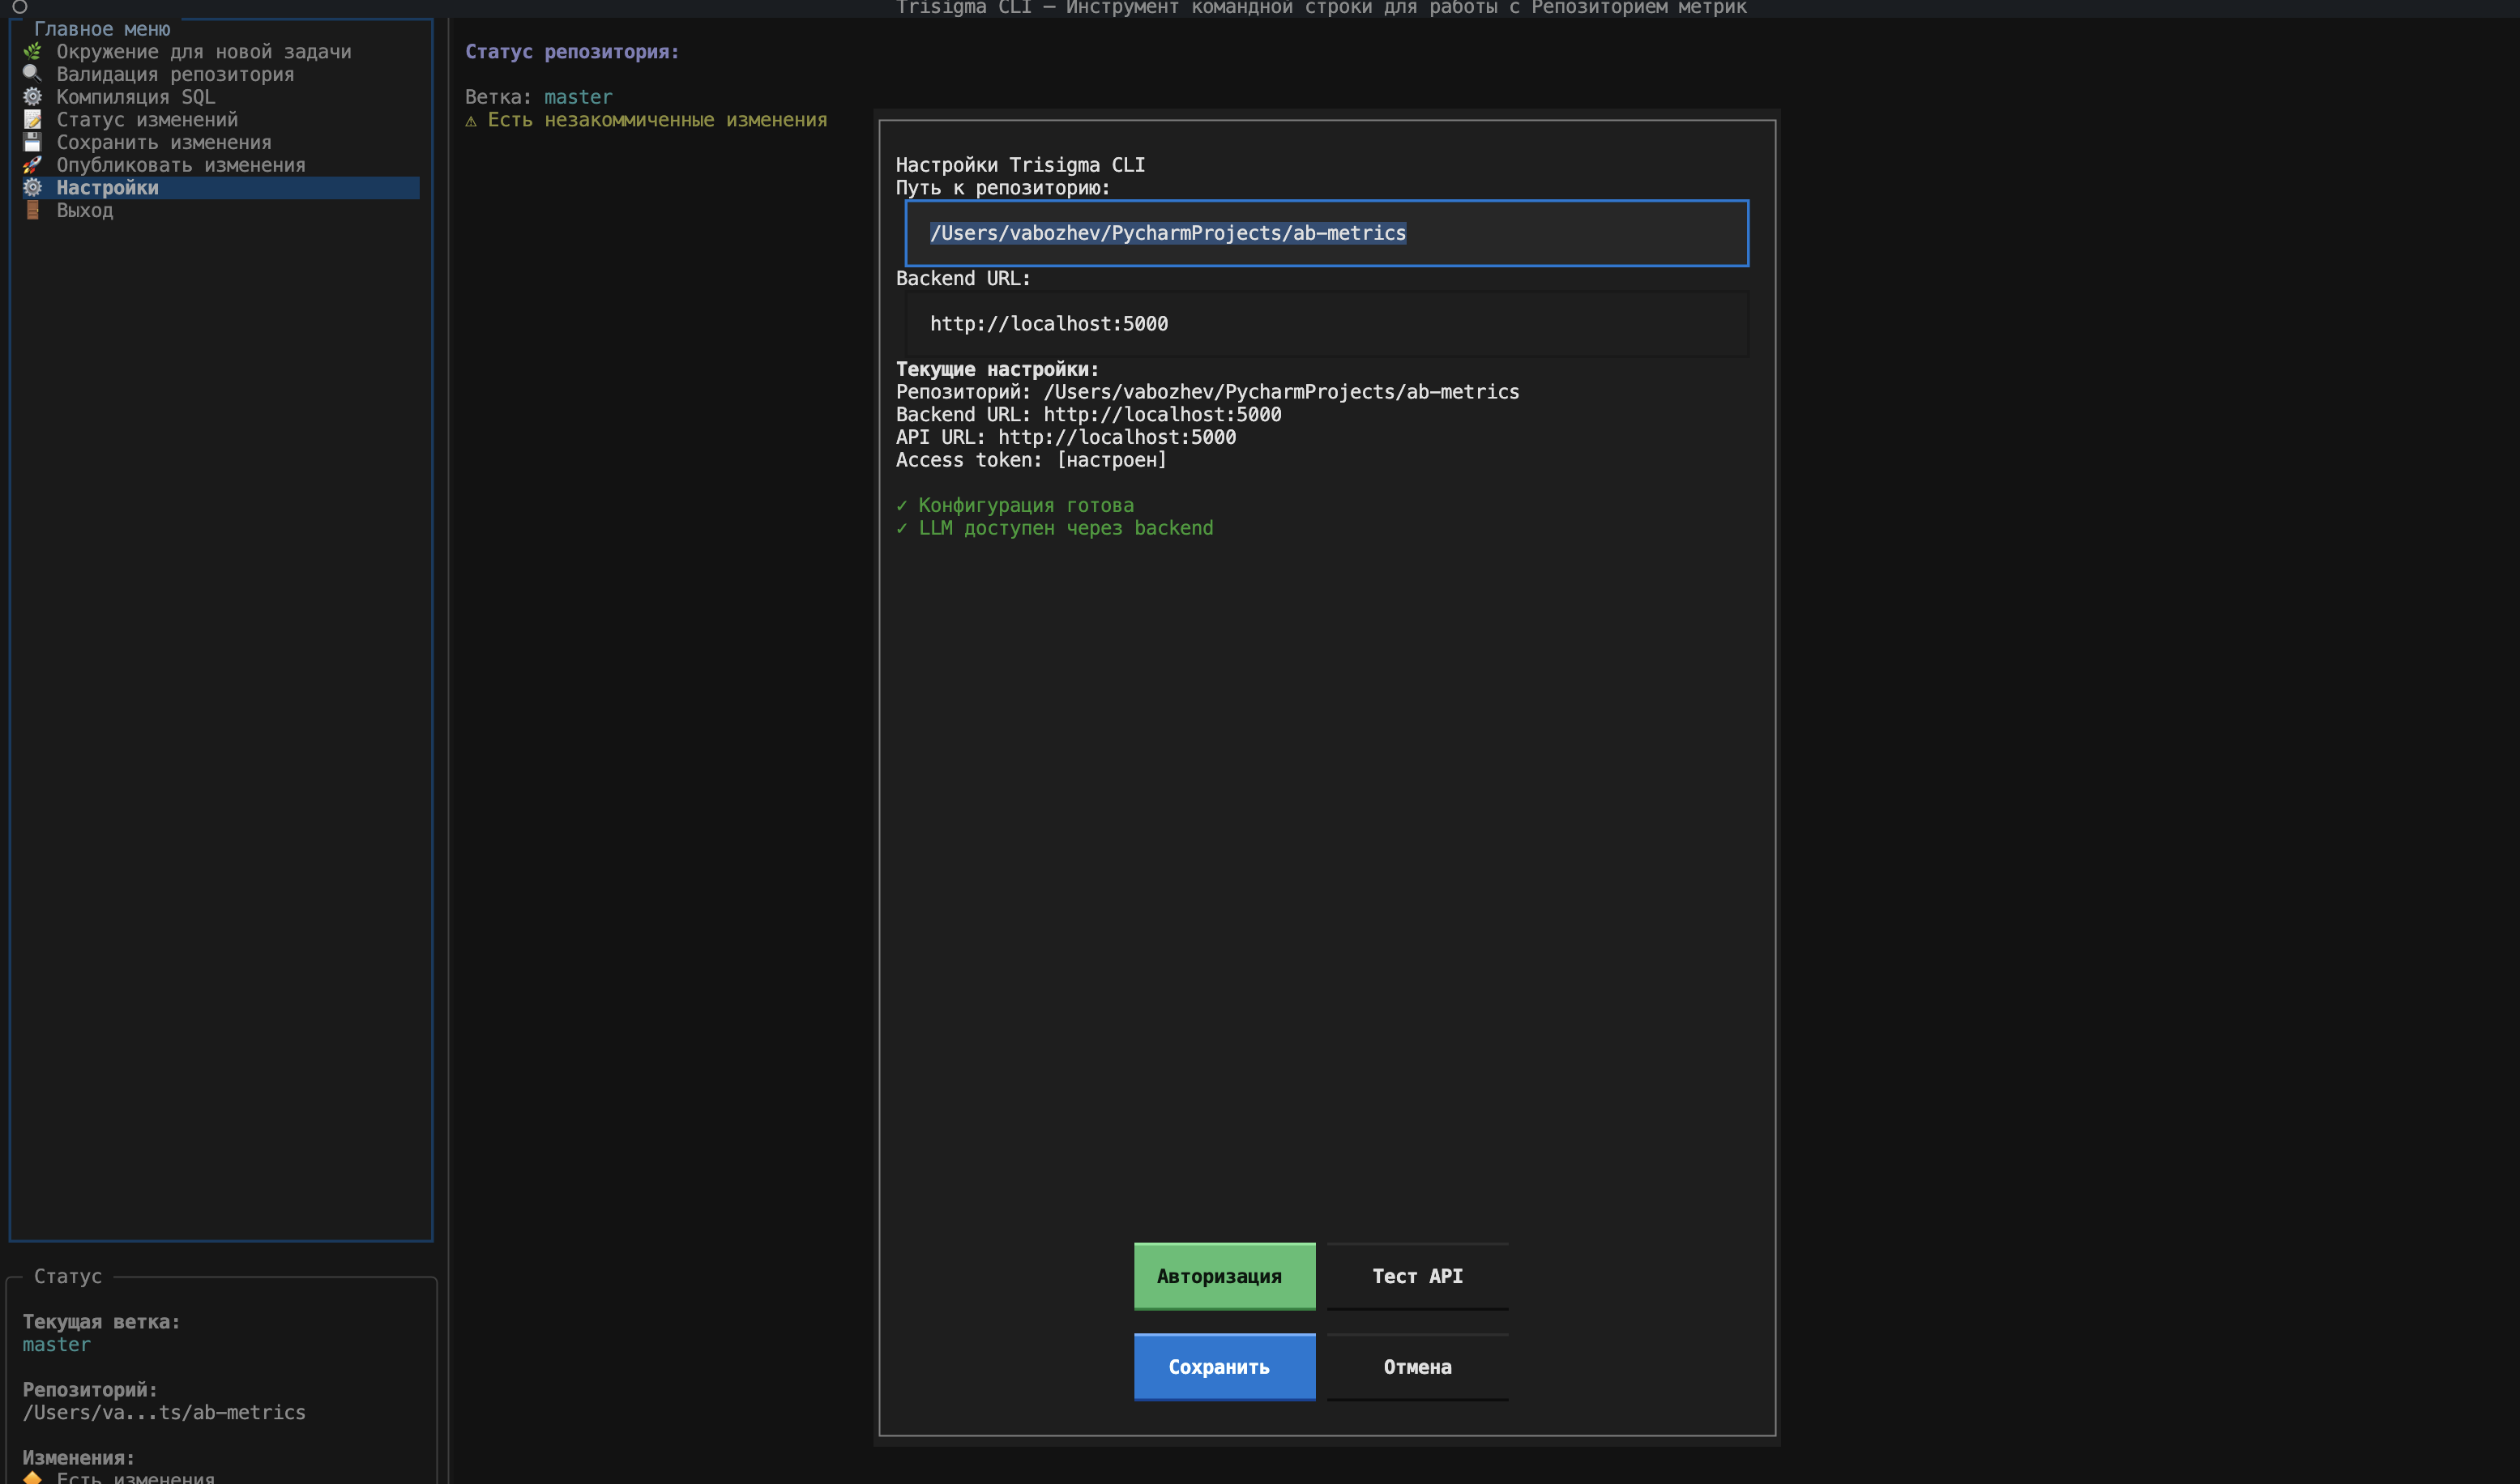Focus the repository path input field
2520x1484 pixels.
(x=1326, y=233)
